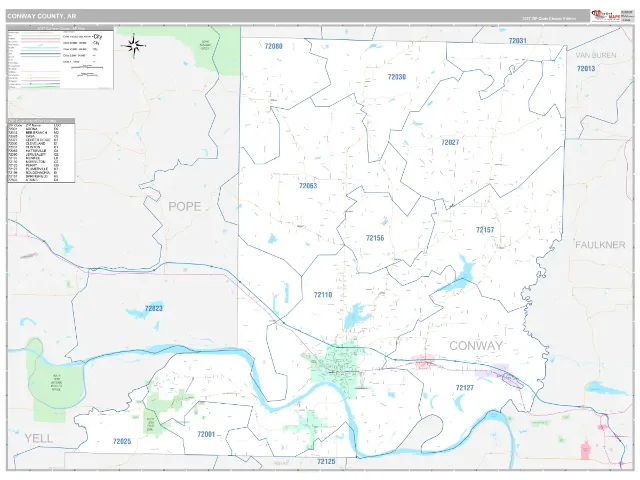Click the FAULKNER county label

(600, 245)
